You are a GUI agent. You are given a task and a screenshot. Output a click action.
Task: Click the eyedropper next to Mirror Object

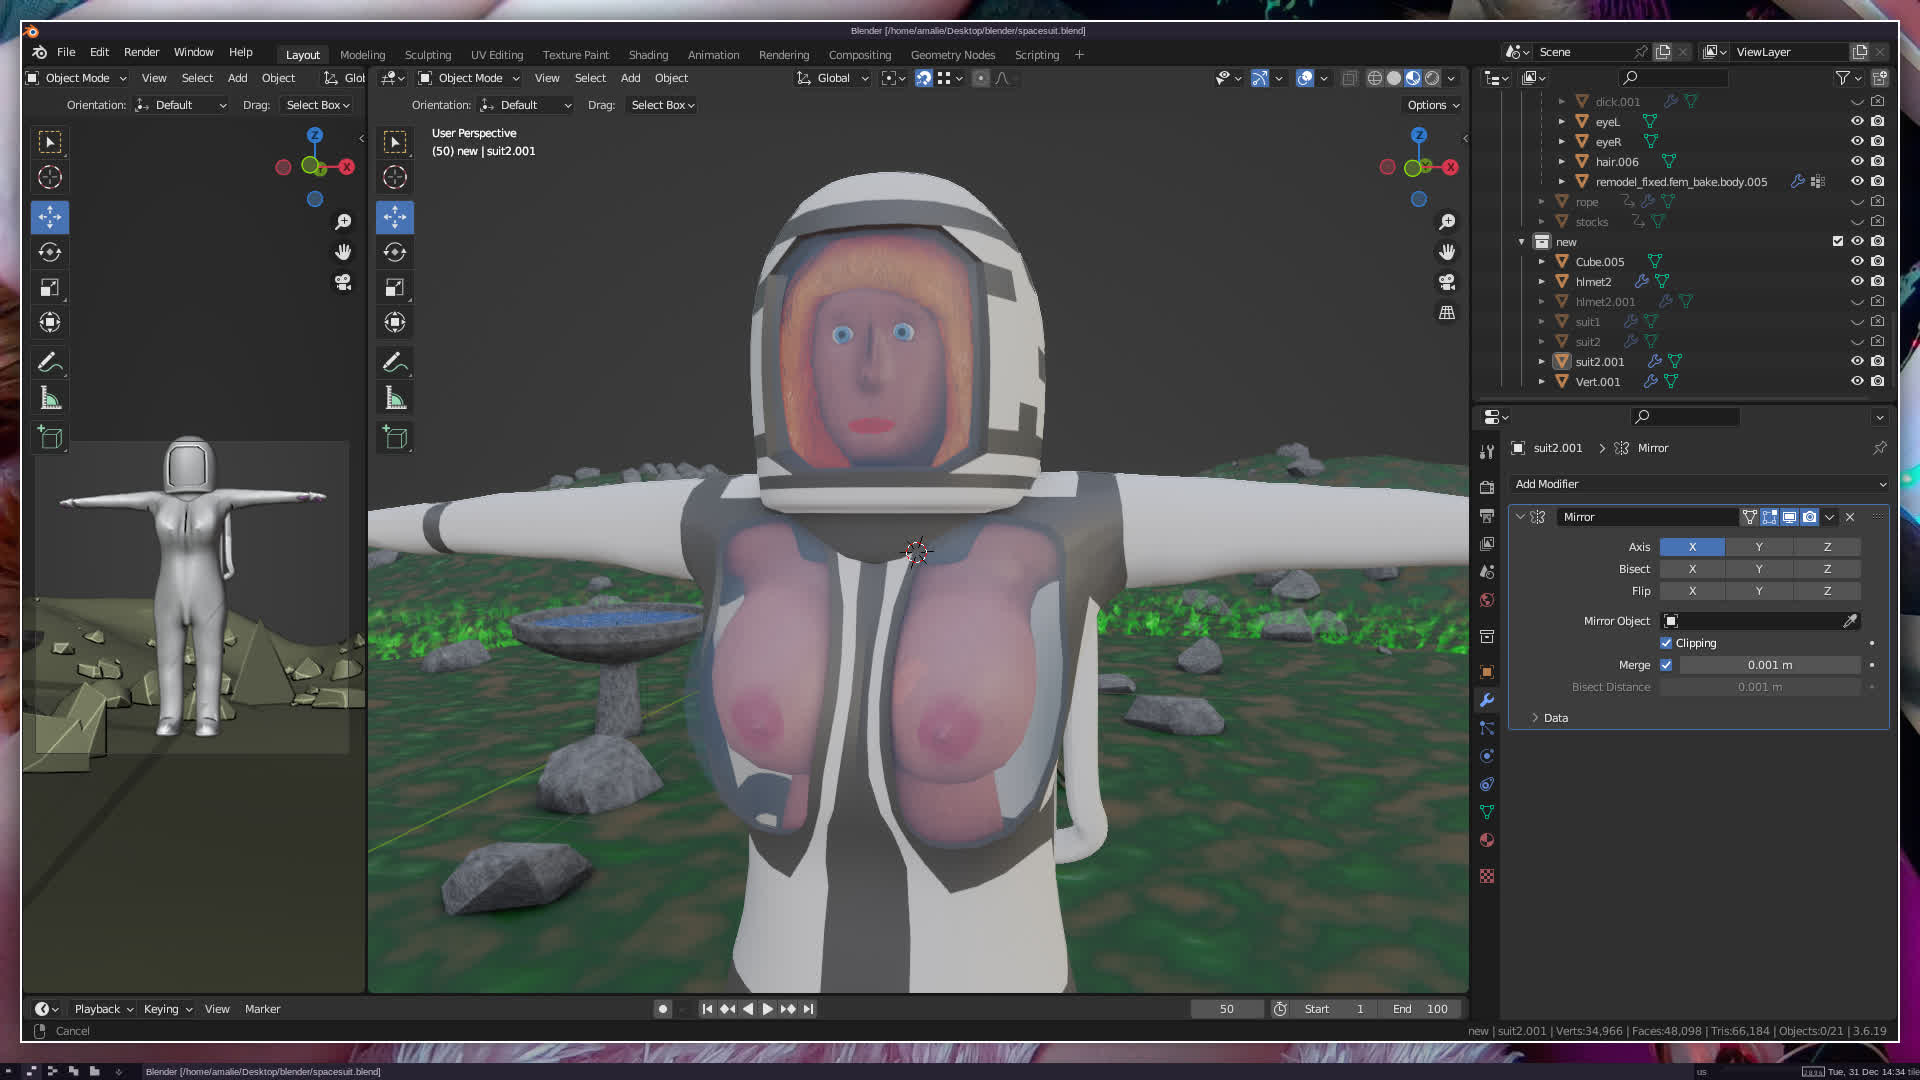[x=1850, y=621]
